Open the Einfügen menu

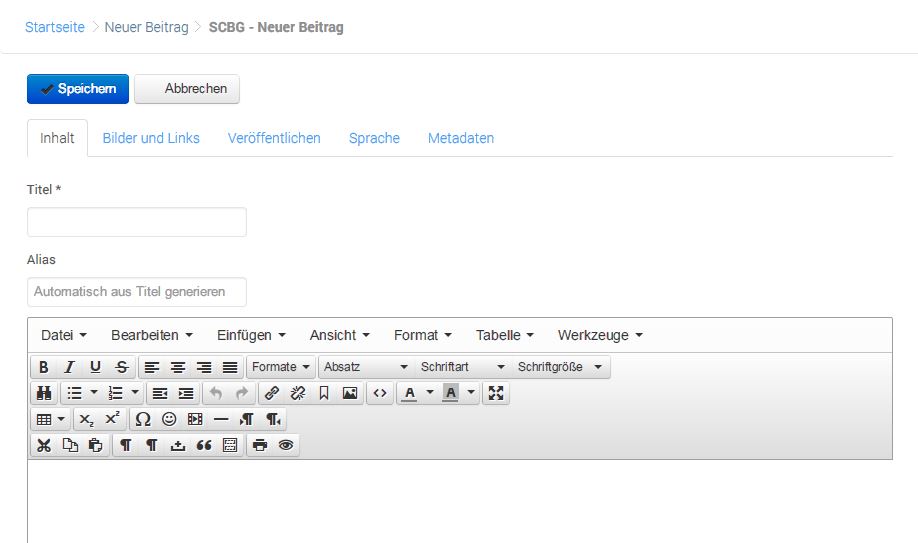pyautogui.click(x=251, y=336)
